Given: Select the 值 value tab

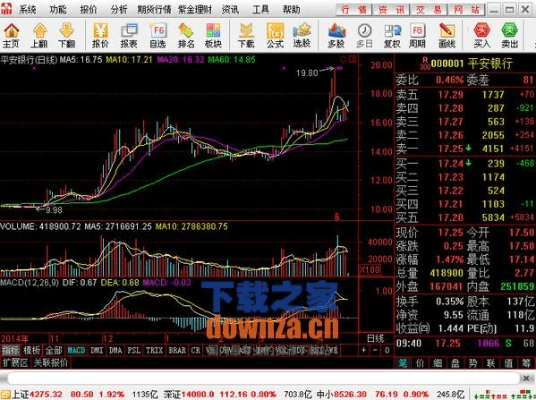Looking at the screenshot, I should (x=509, y=363).
